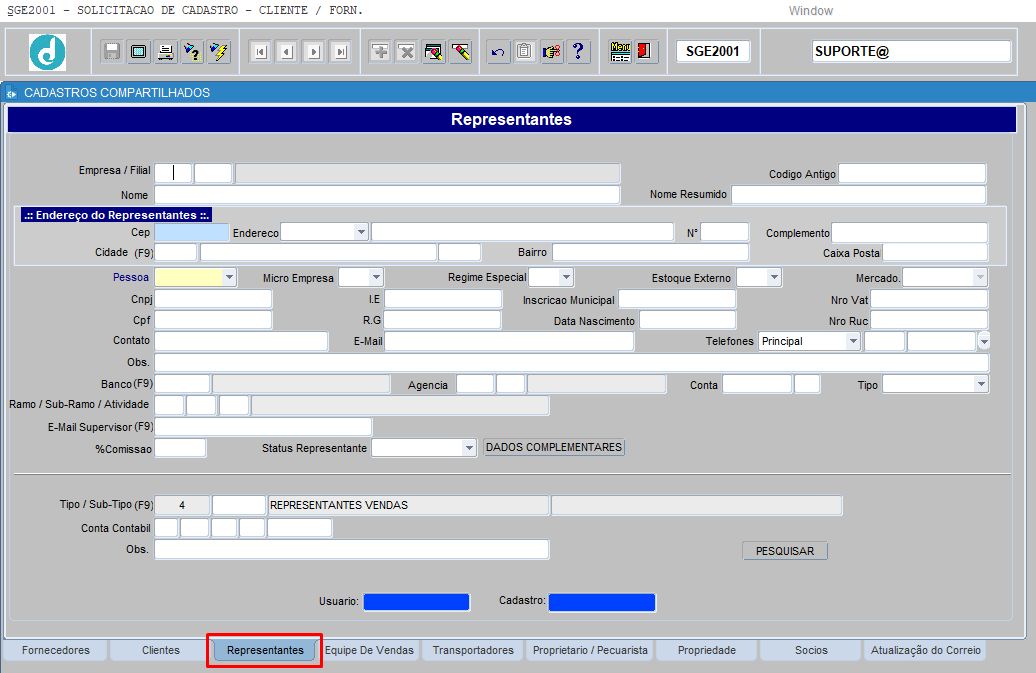This screenshot has height=673, width=1036.
Task: Open the Socios tab
Action: (x=811, y=651)
